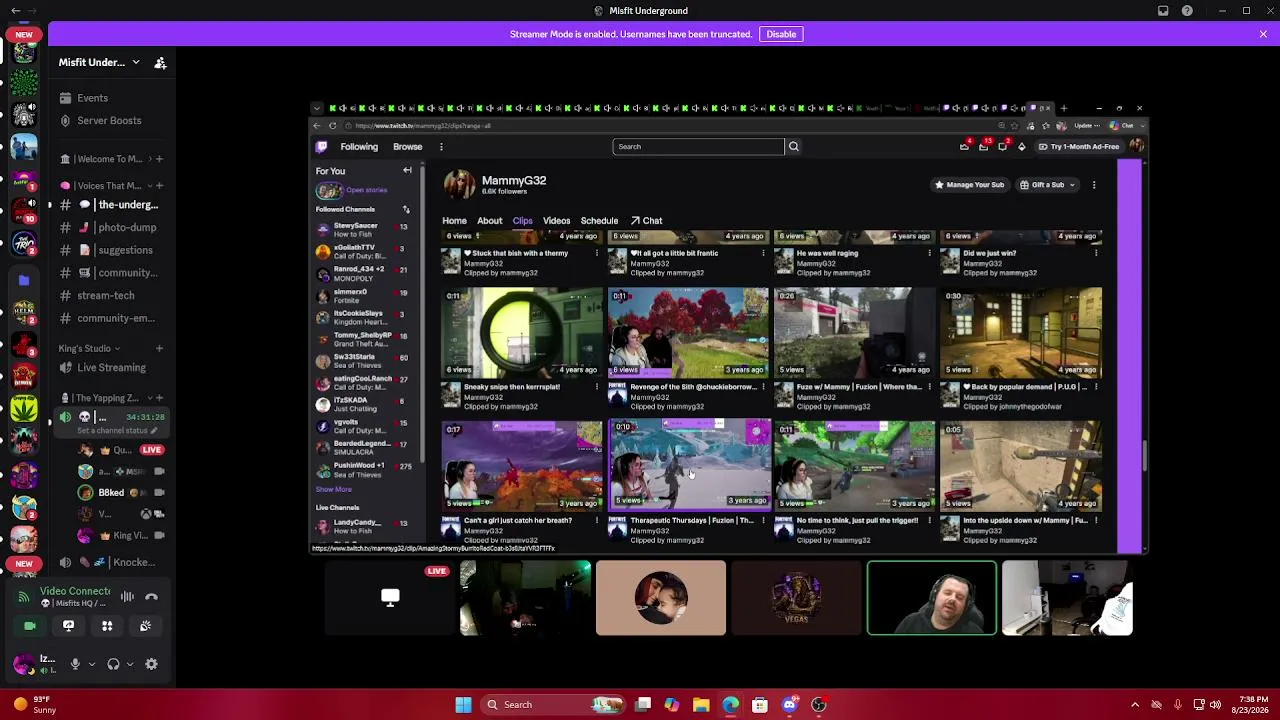This screenshot has height=720, width=1280.
Task: Create a channel in the King's Studio category
Action: pyautogui.click(x=160, y=349)
